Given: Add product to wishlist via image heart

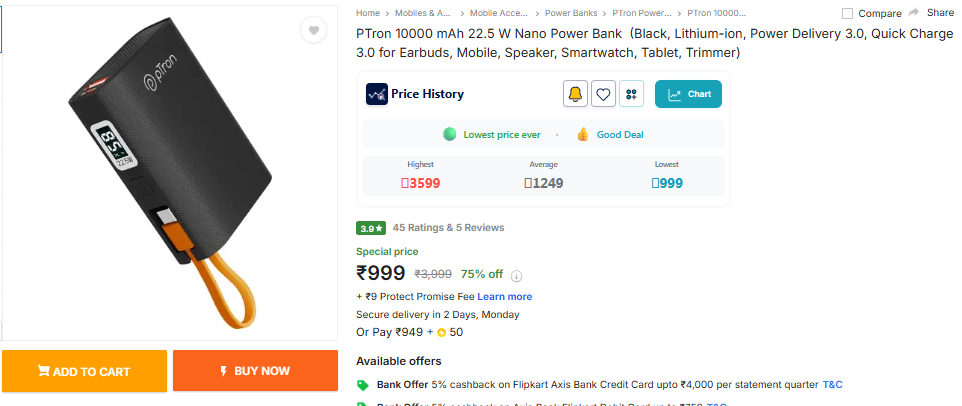Looking at the screenshot, I should click(x=314, y=31).
